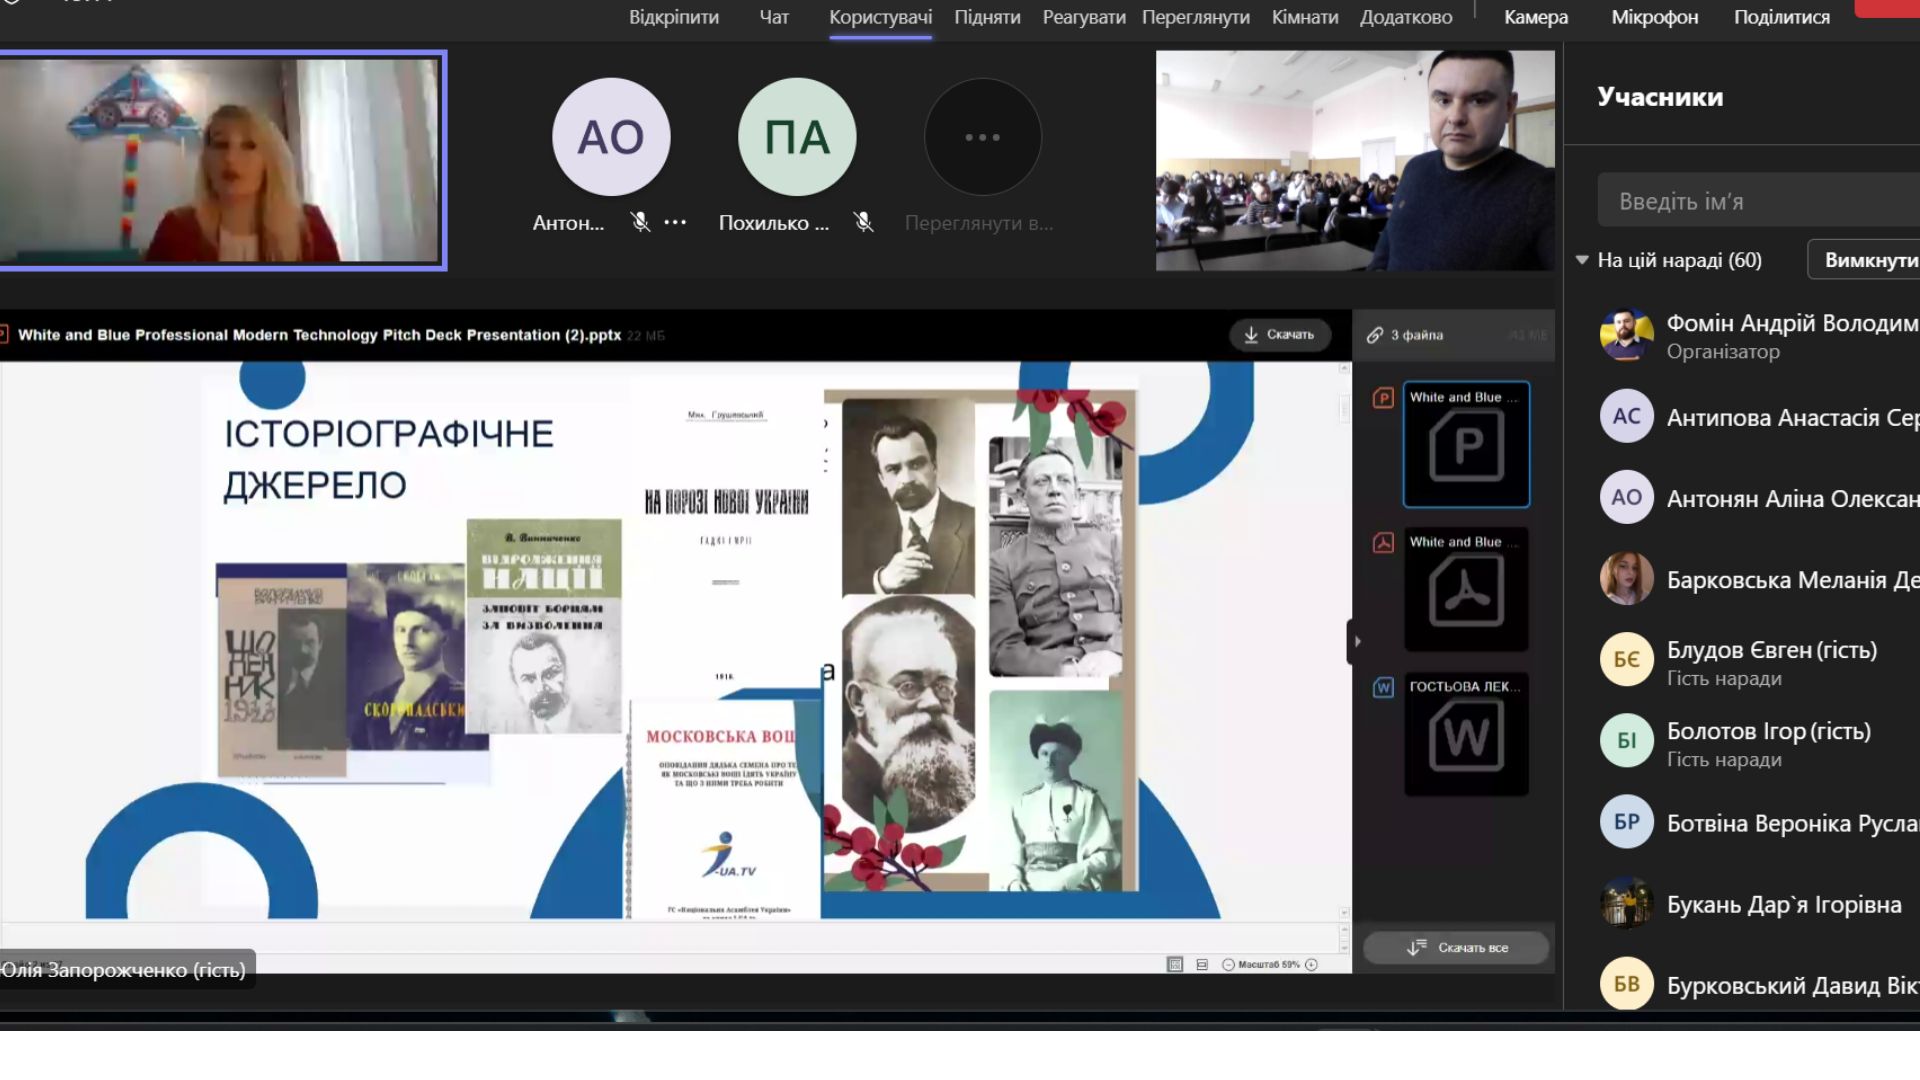1920x1080 pixels.
Task: Select the blonde woman's video tile
Action: pos(220,160)
